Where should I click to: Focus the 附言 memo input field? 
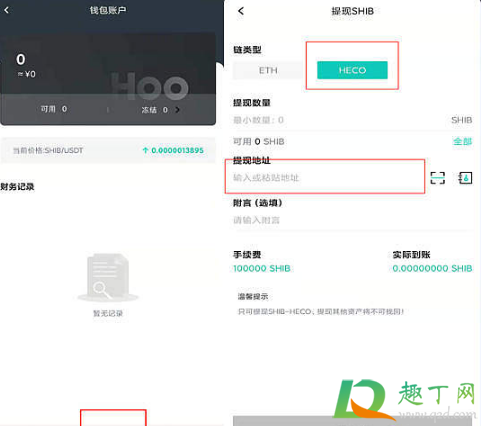pos(353,220)
